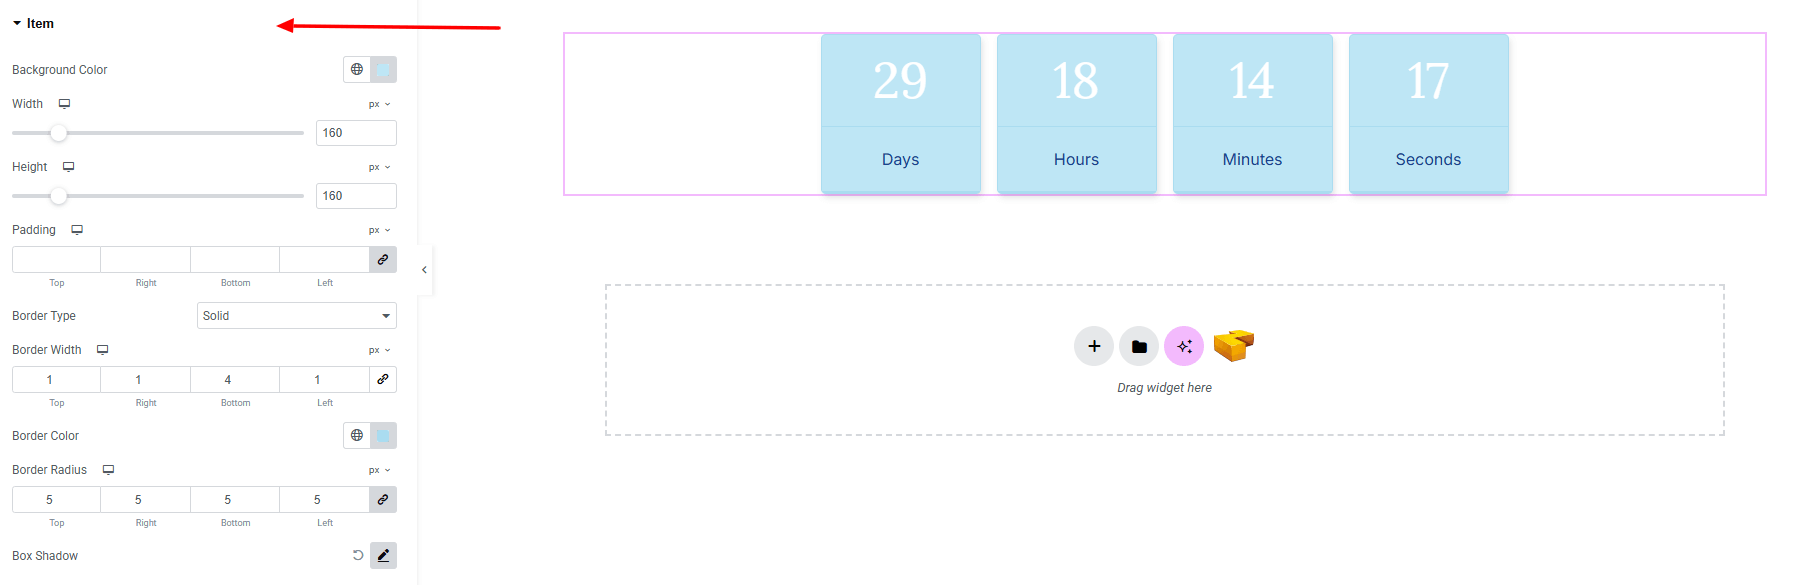Toggle the Padding link values button
The image size is (1795, 585).
tap(383, 260)
